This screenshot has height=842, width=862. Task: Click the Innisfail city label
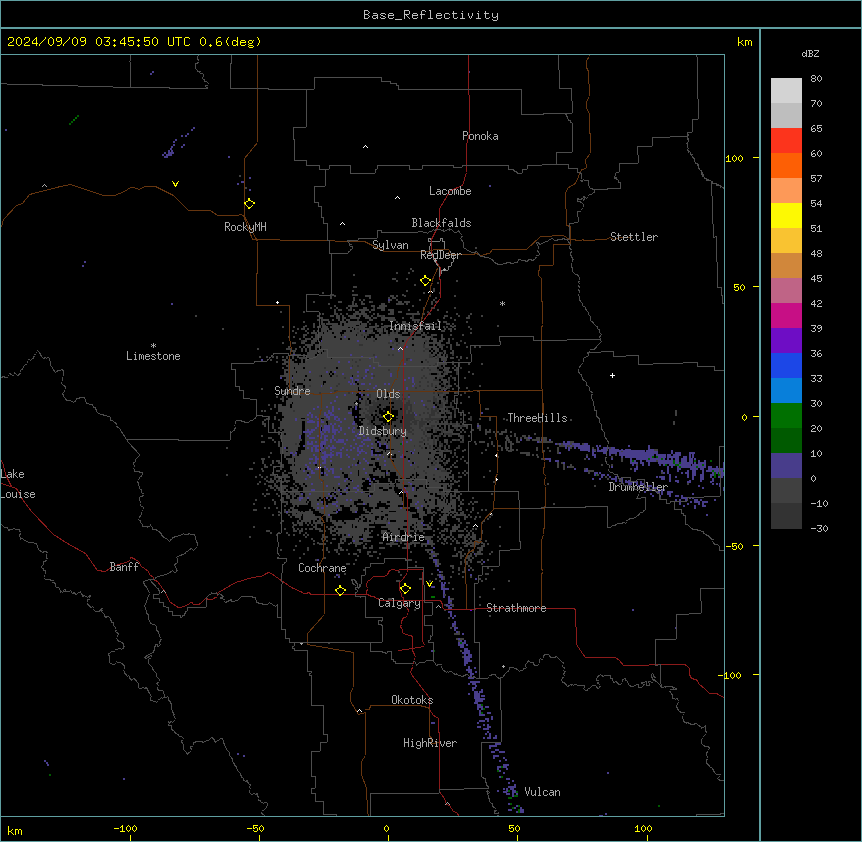point(415,326)
